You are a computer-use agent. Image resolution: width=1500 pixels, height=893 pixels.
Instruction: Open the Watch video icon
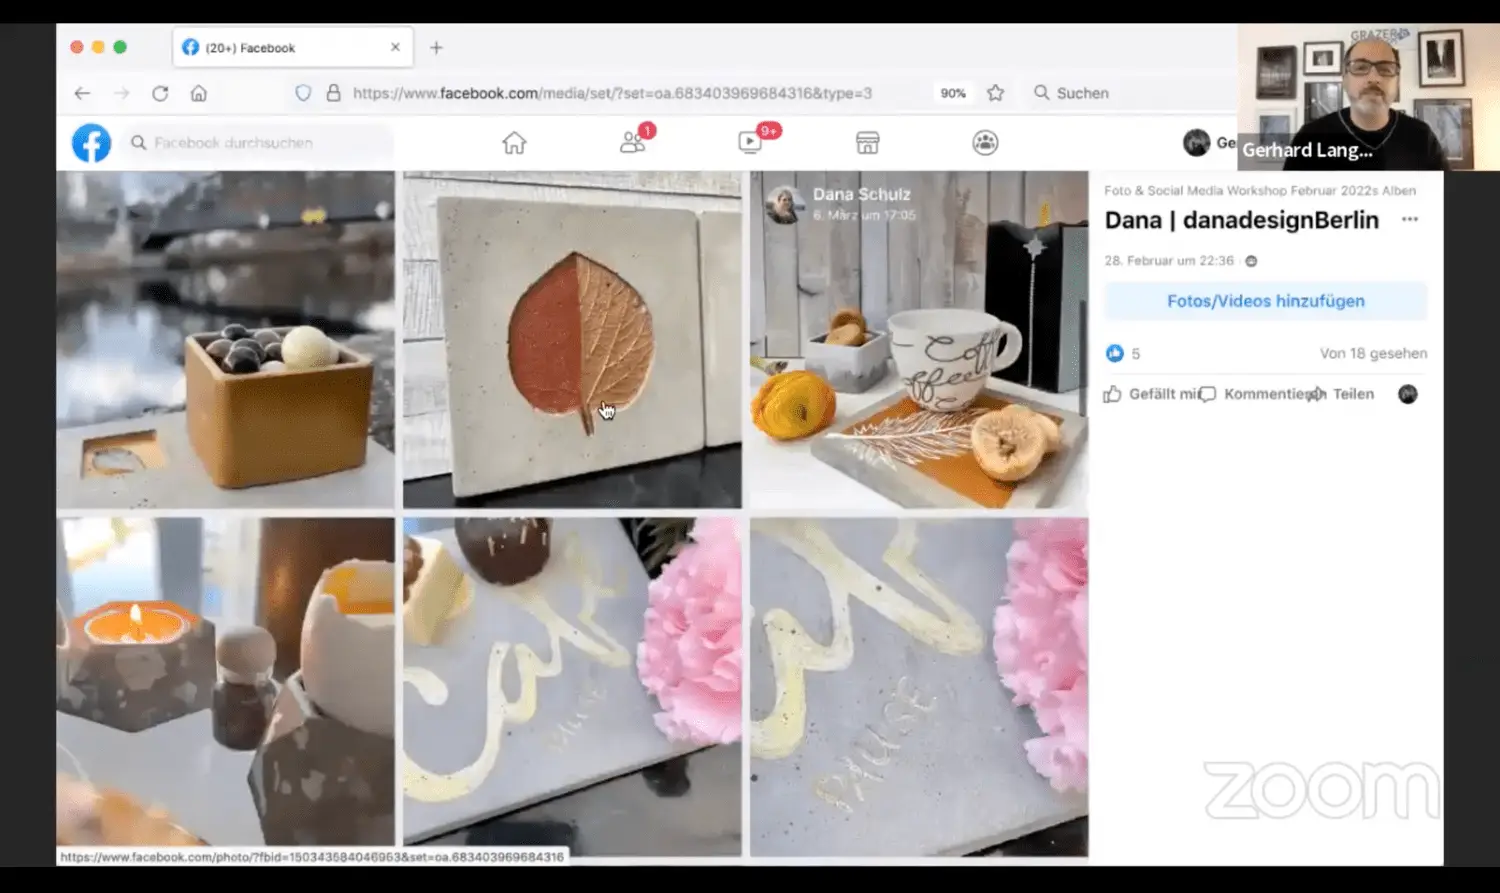coord(750,143)
